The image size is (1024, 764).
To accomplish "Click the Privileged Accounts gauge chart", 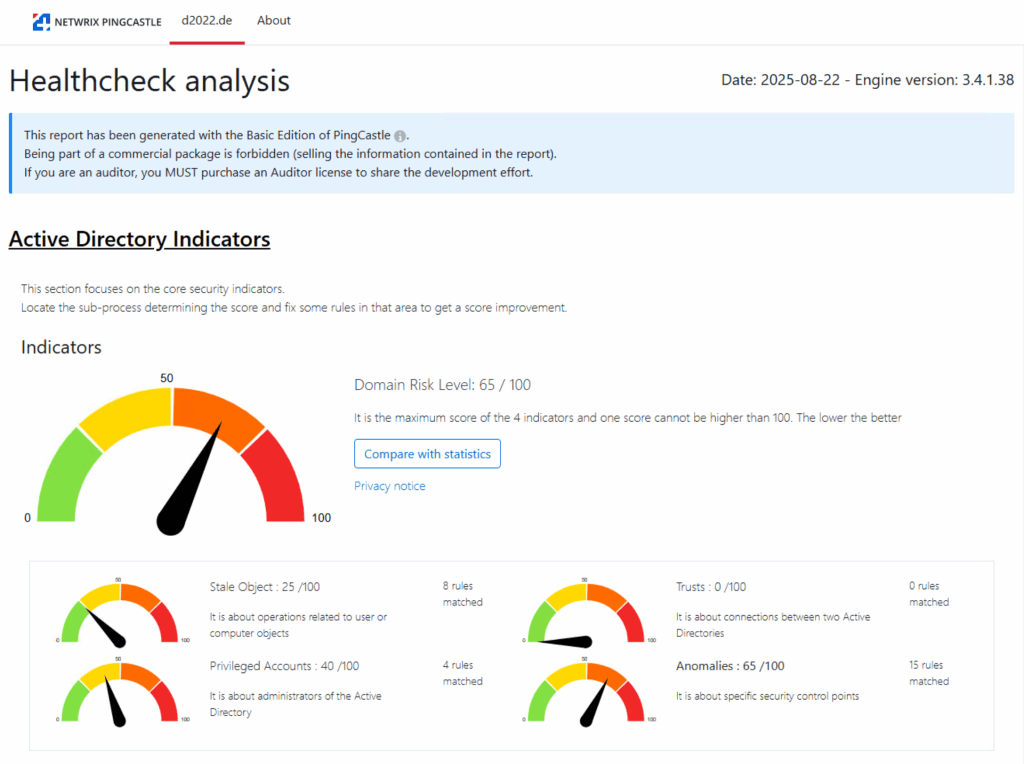I will (x=120, y=691).
